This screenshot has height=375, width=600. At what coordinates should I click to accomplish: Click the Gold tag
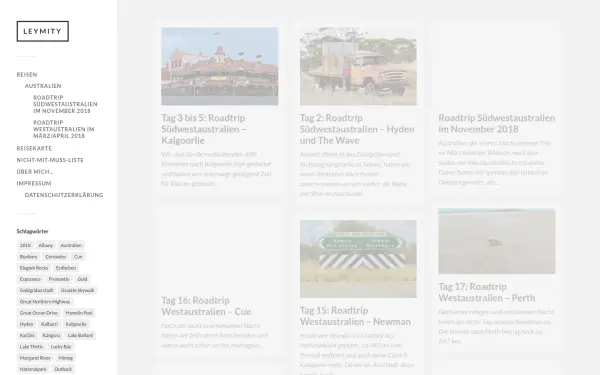click(x=82, y=279)
